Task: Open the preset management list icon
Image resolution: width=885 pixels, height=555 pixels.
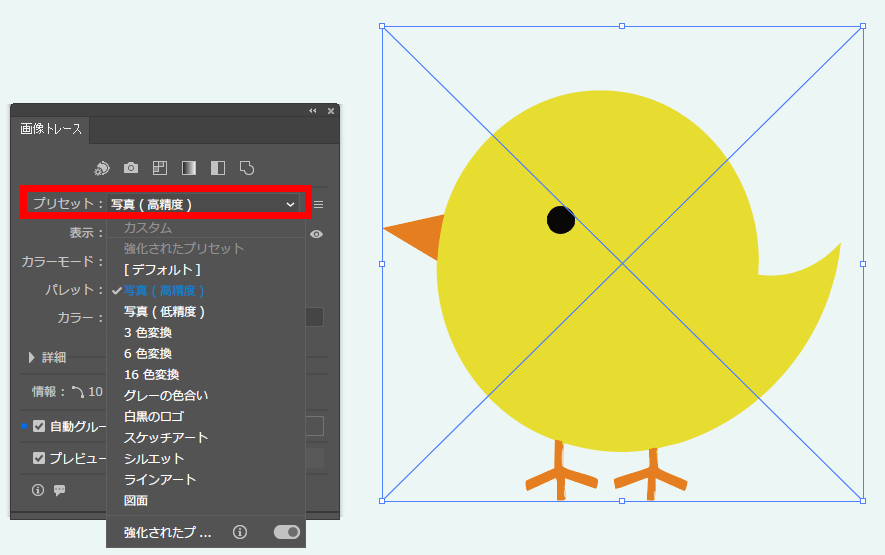Action: [x=319, y=204]
